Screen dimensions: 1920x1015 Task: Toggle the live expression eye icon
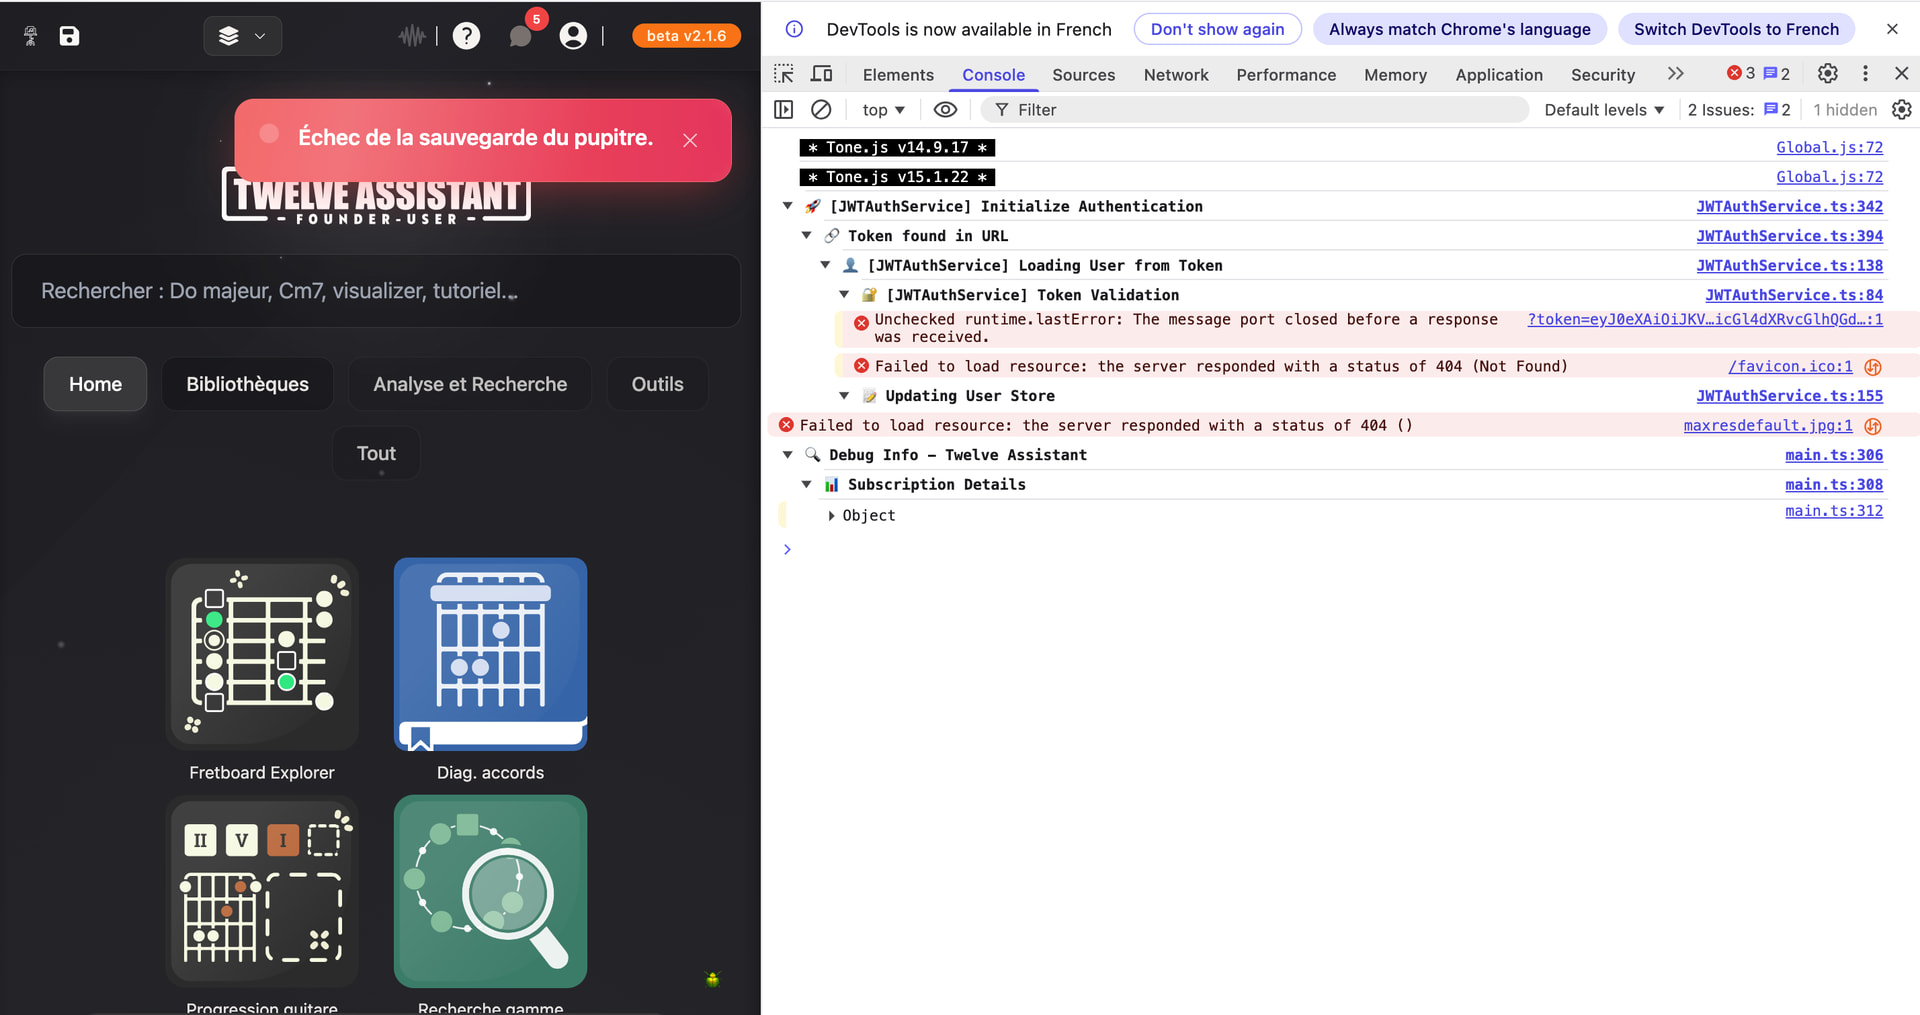[945, 110]
